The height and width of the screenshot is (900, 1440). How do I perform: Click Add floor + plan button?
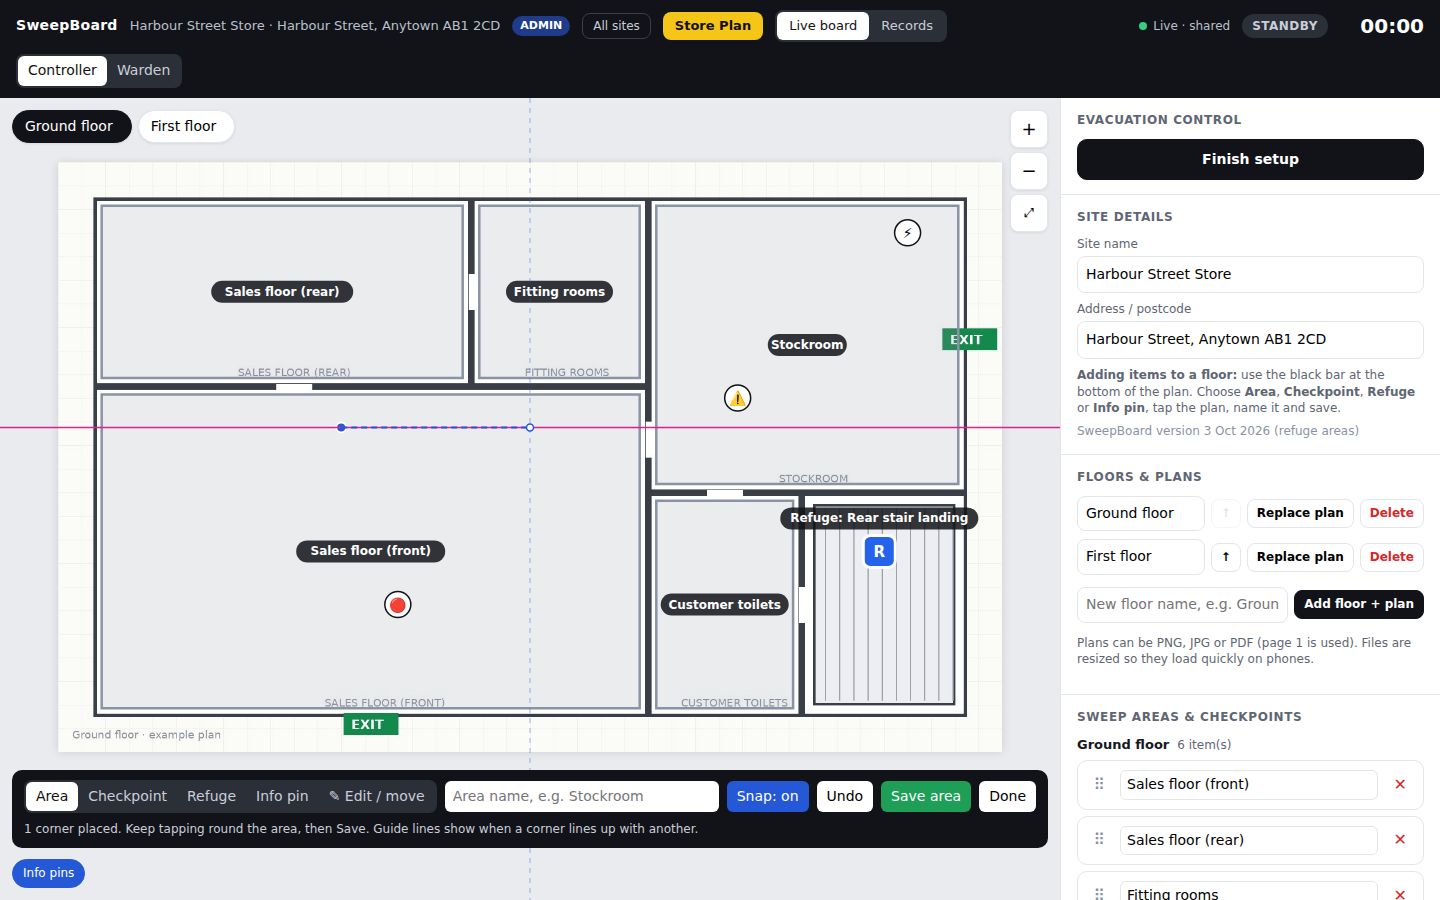click(1358, 604)
